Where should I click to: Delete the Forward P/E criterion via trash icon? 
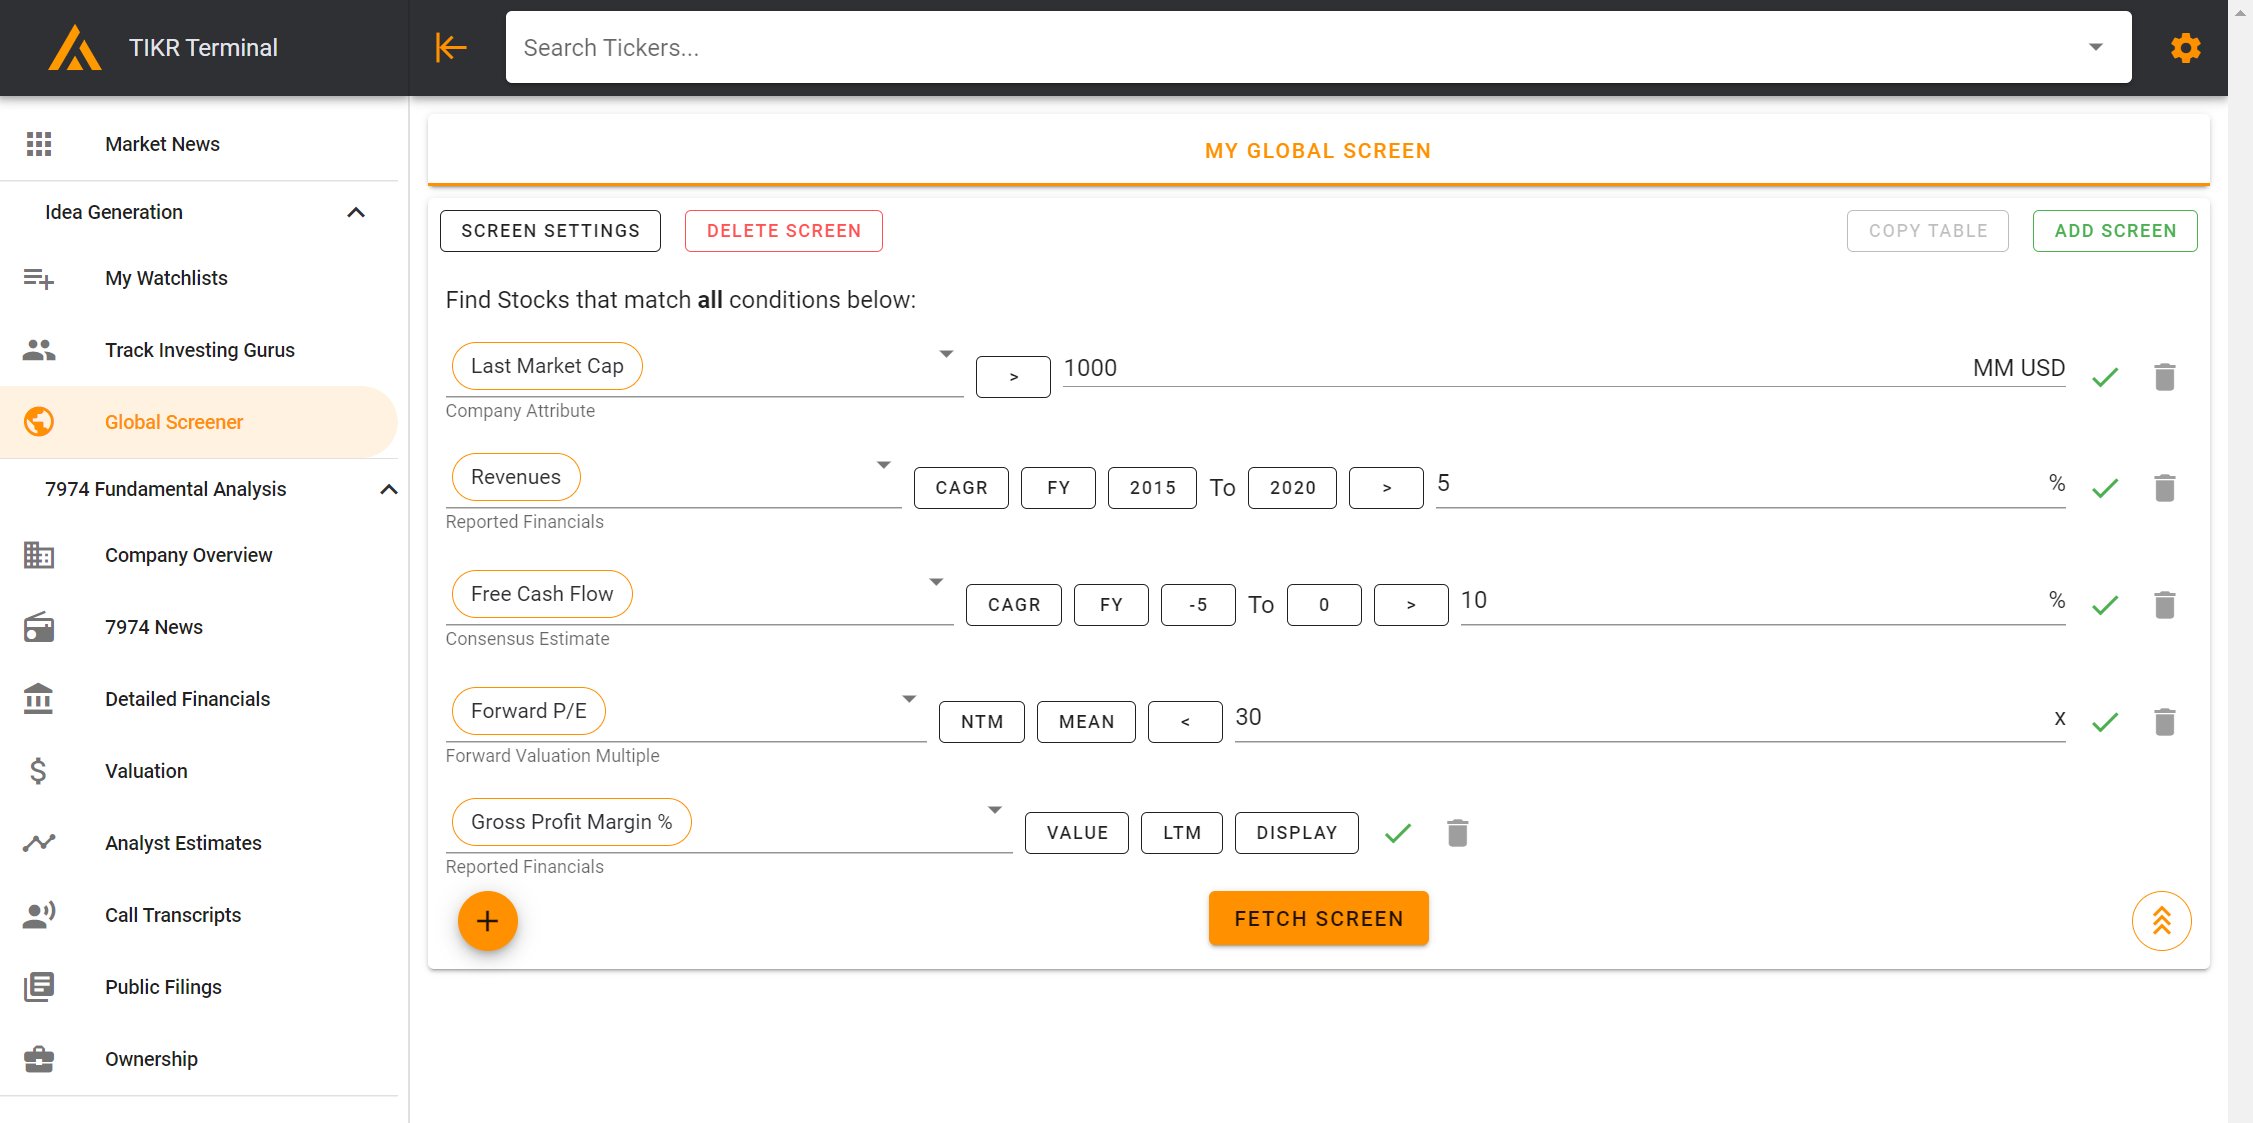2165,721
